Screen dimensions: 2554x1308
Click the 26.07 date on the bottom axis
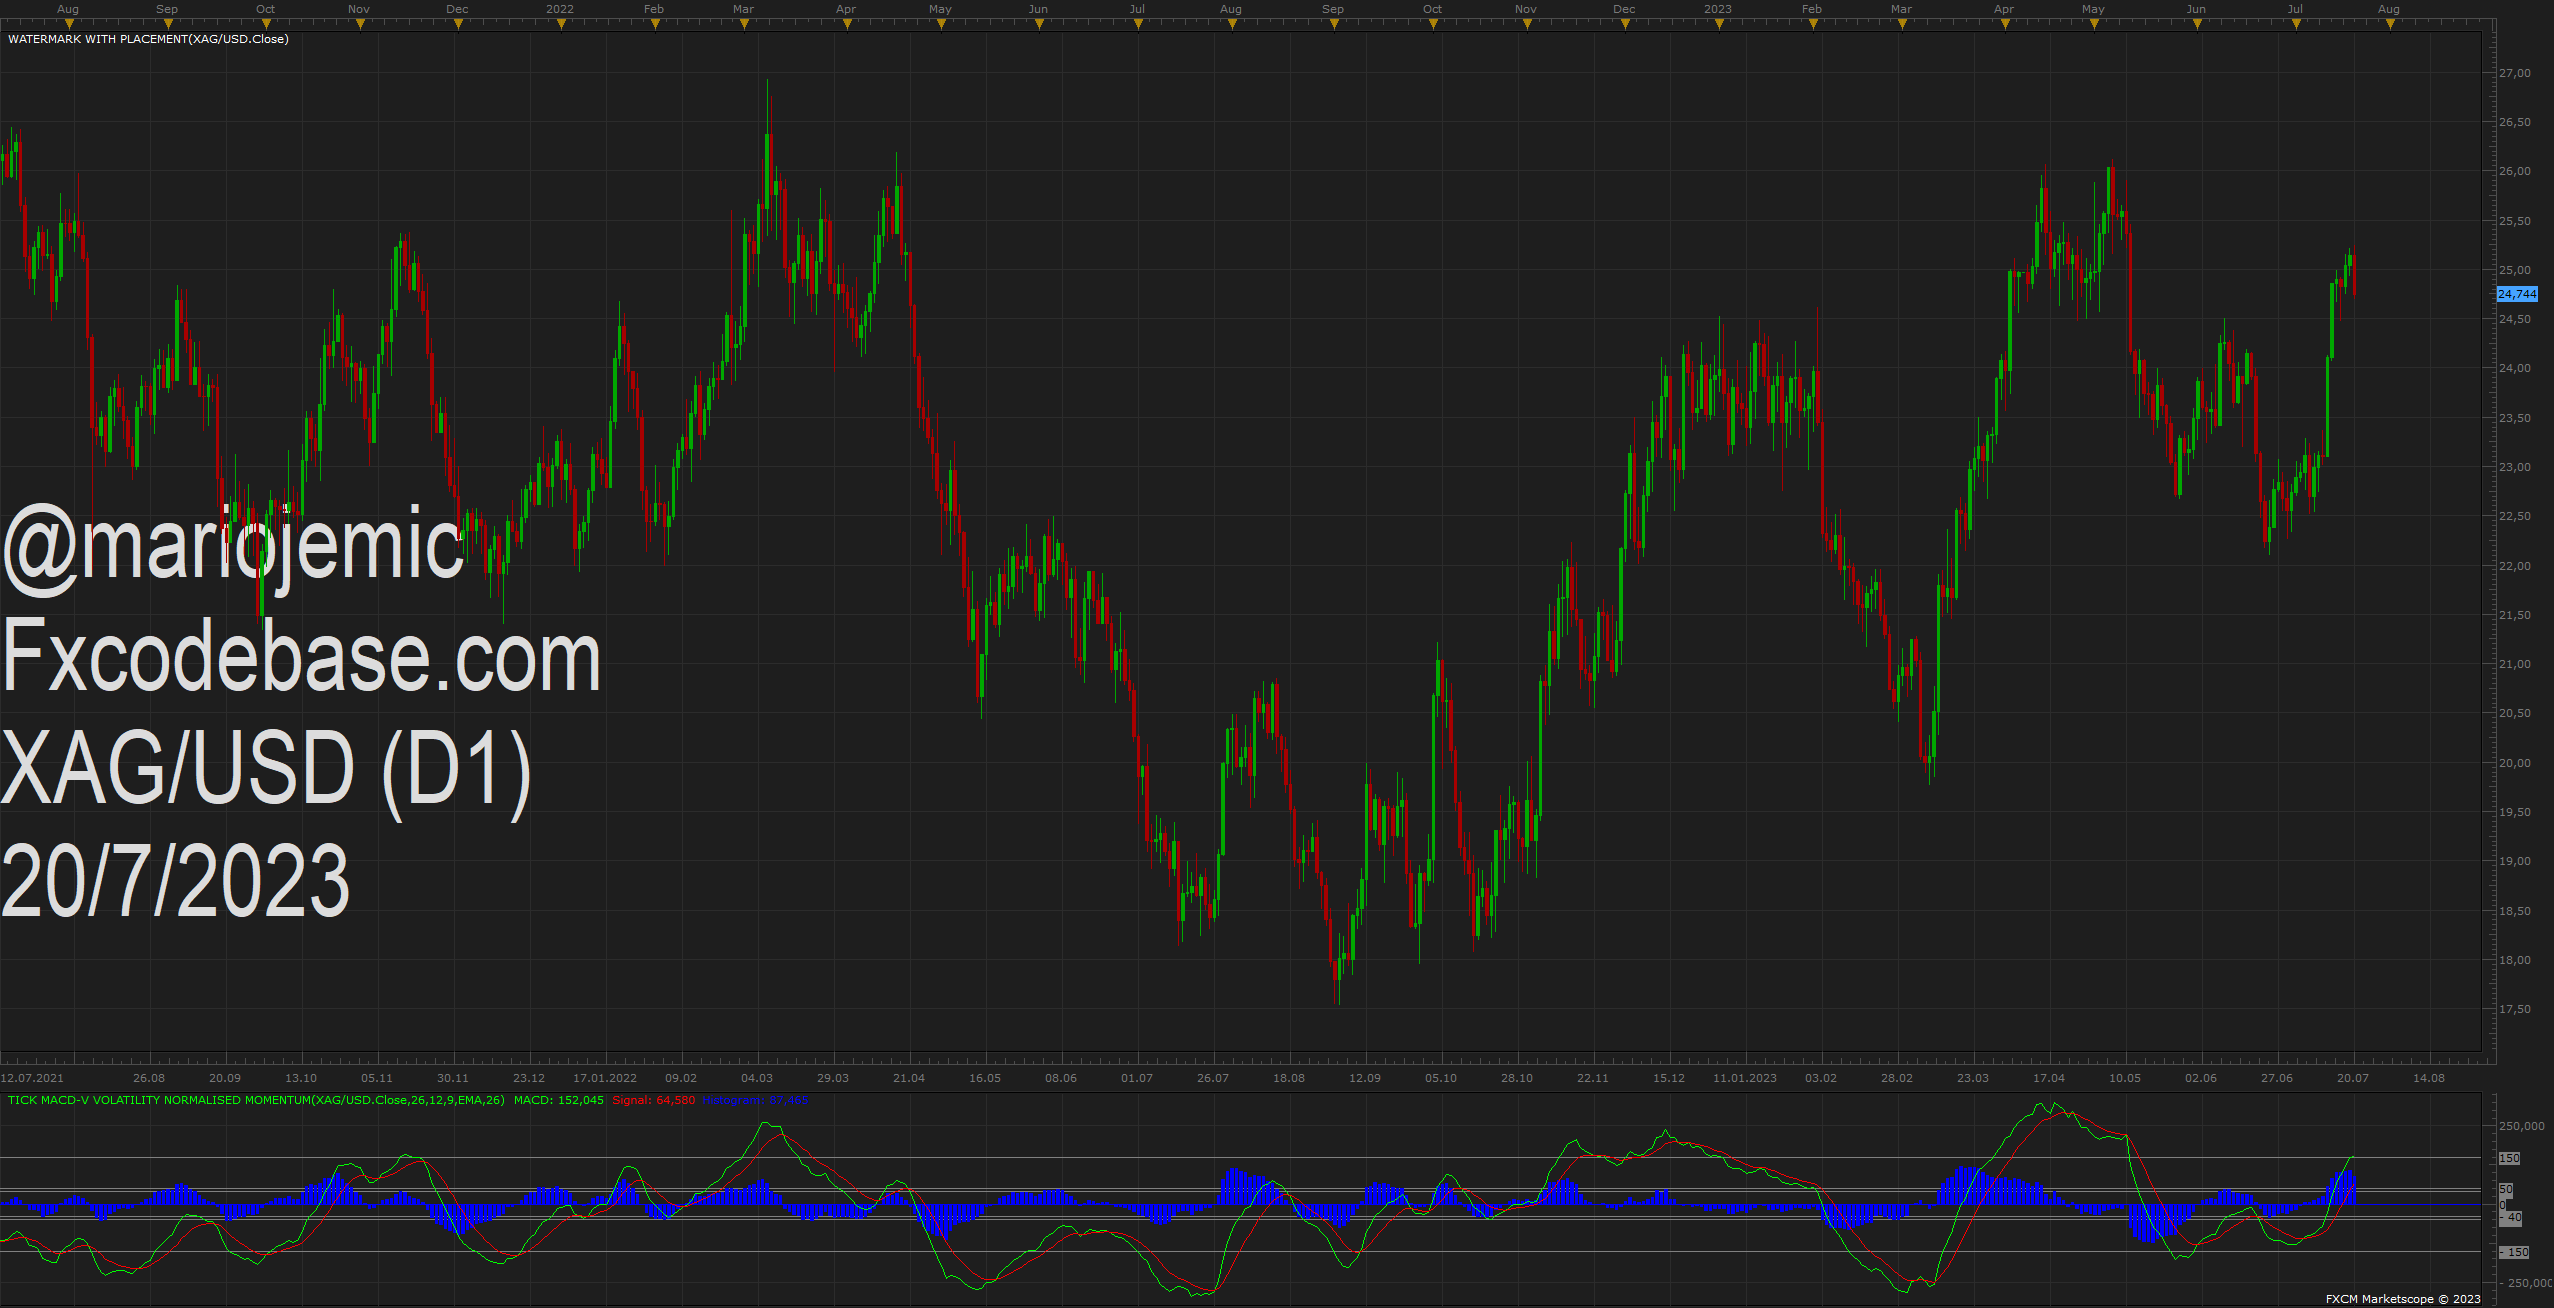pyautogui.click(x=1213, y=1078)
